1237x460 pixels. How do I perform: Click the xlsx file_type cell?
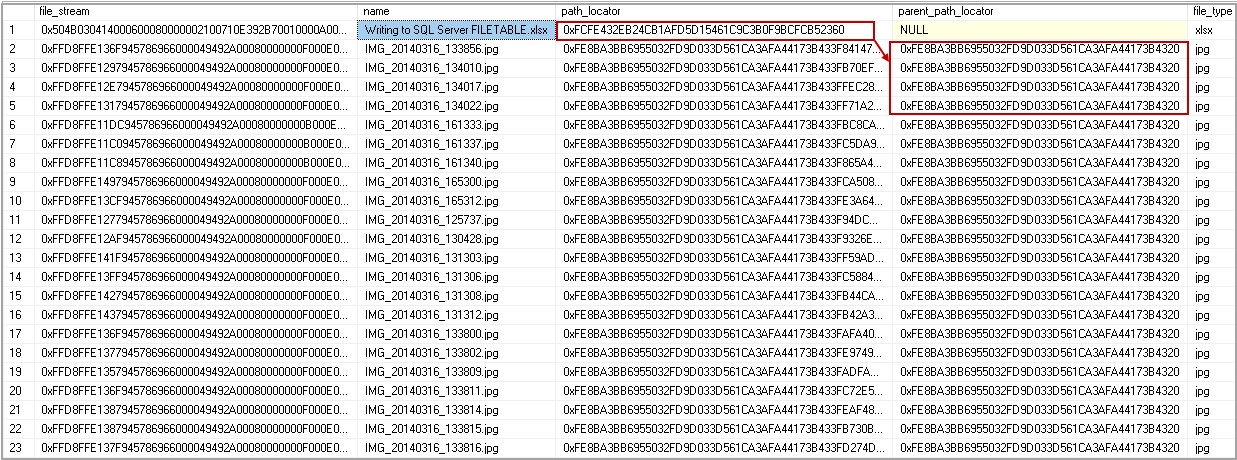pyautogui.click(x=1212, y=30)
